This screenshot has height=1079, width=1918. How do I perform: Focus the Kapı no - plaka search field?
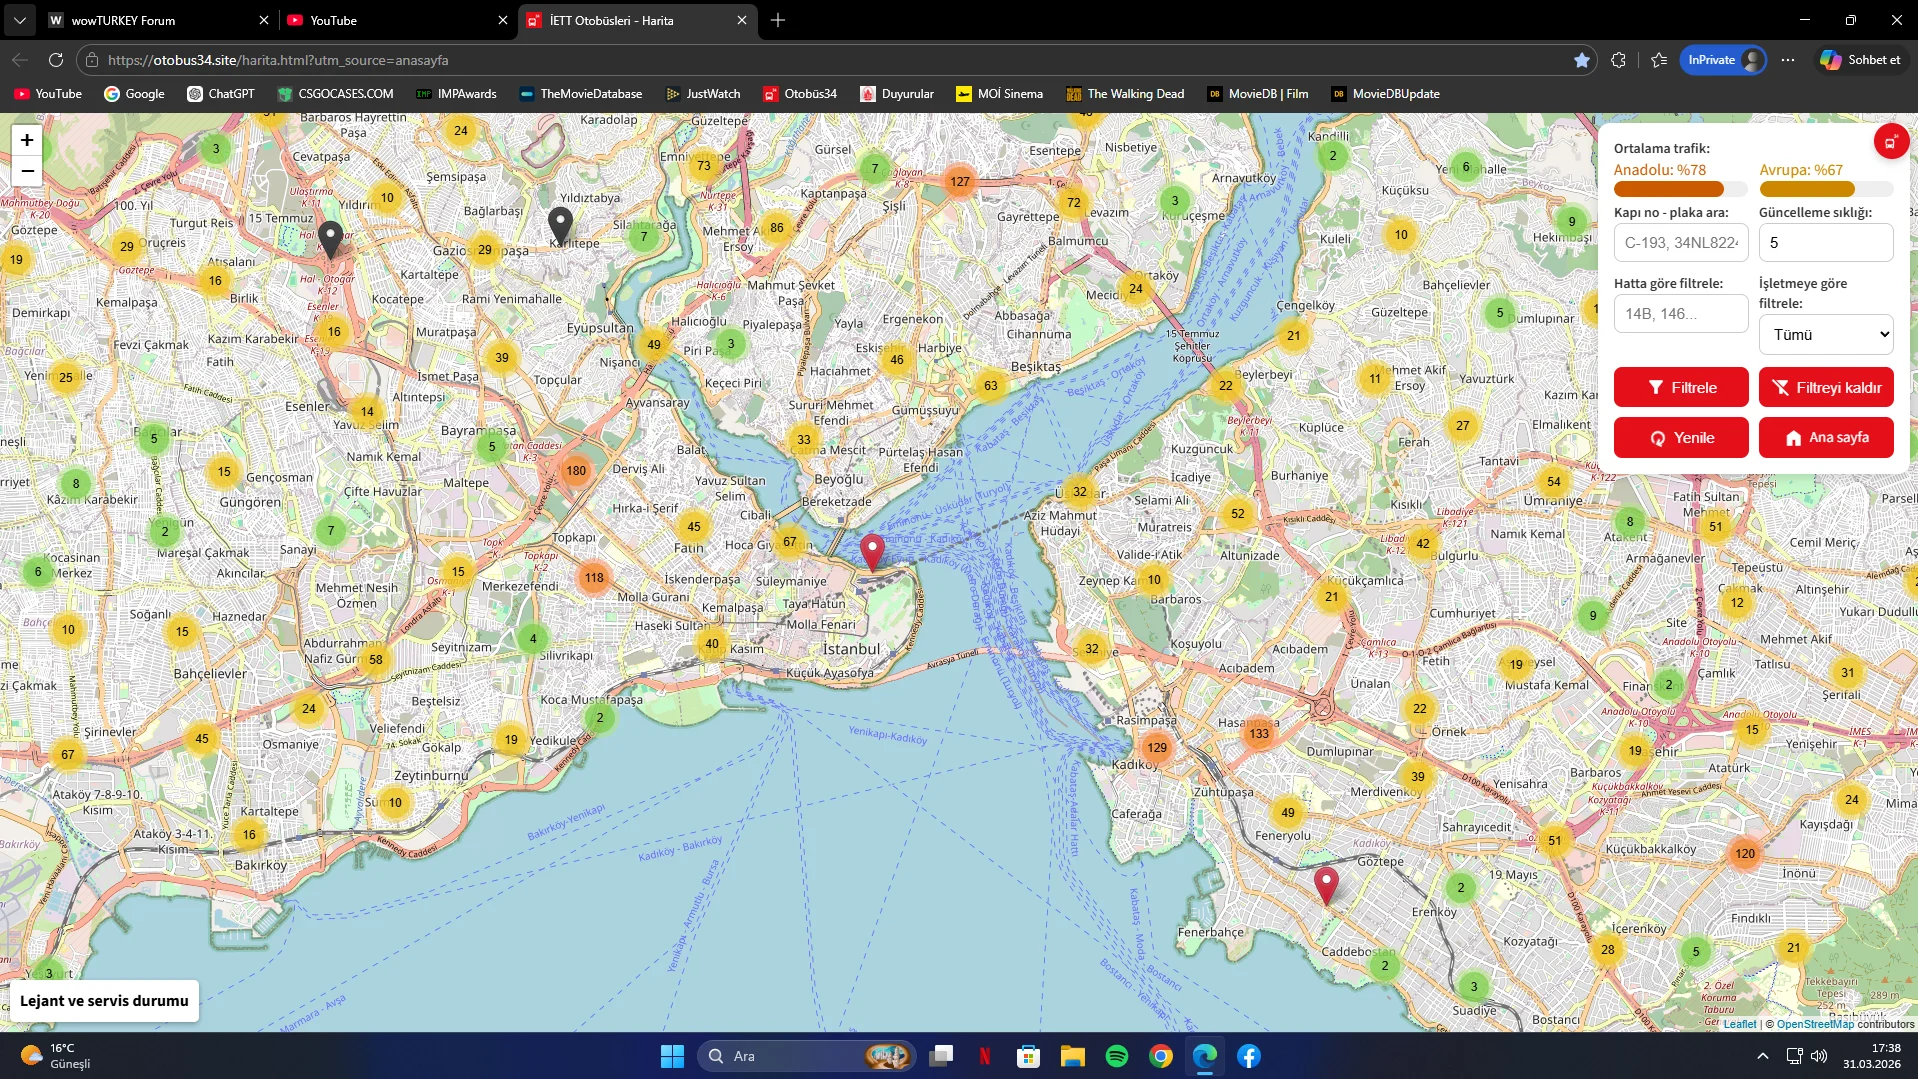tap(1680, 243)
